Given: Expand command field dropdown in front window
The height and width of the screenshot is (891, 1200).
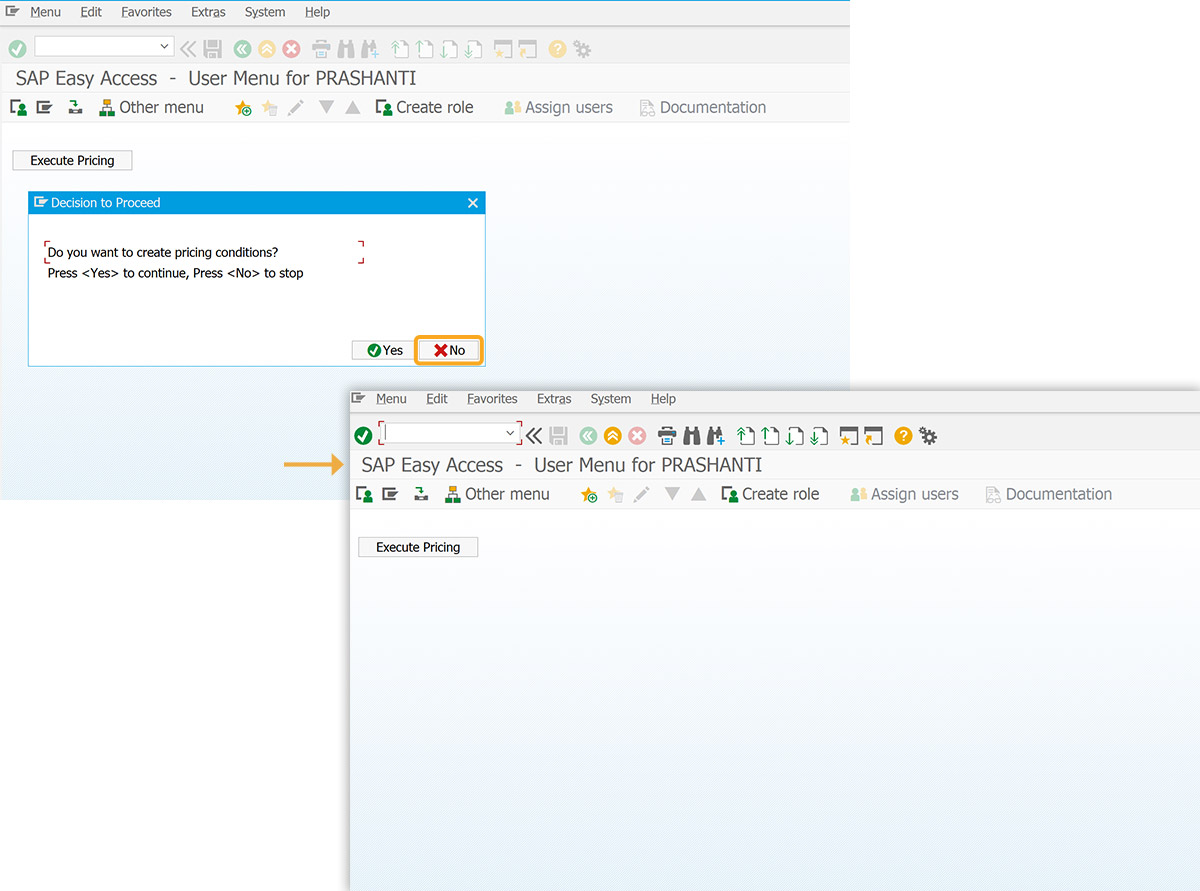Looking at the screenshot, I should 510,434.
